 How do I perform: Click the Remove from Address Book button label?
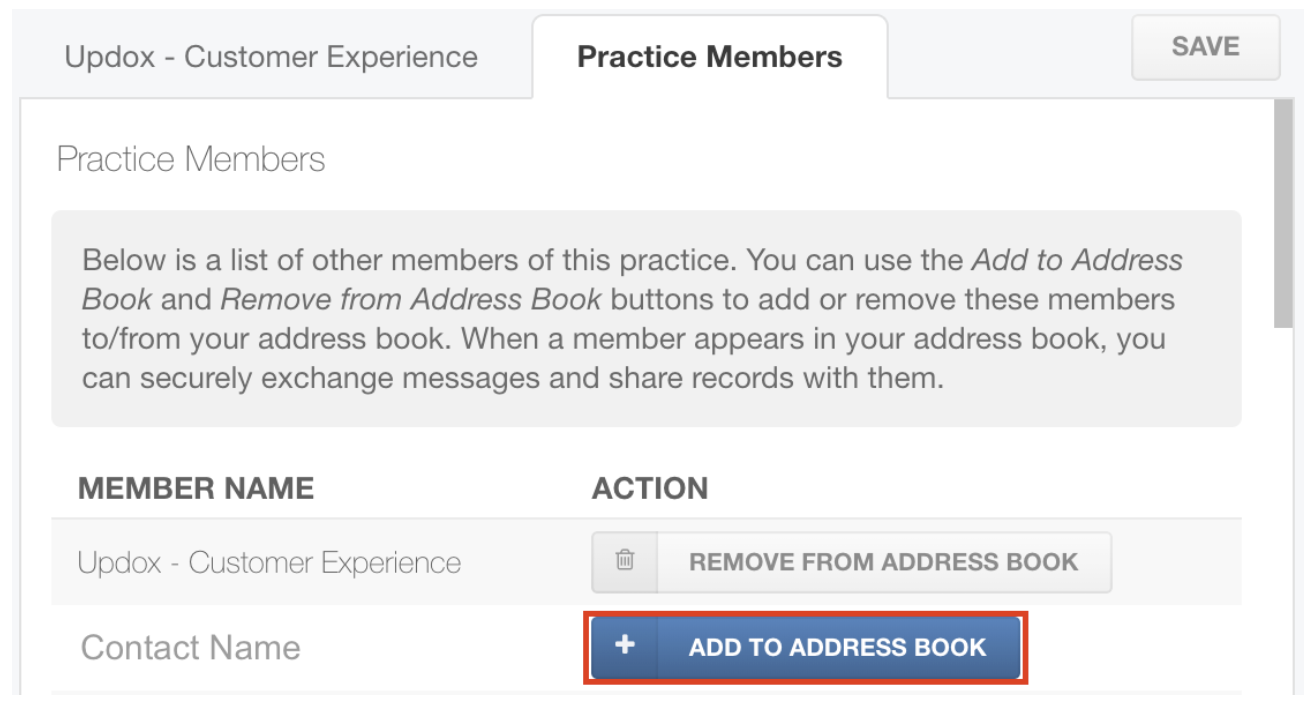point(883,562)
